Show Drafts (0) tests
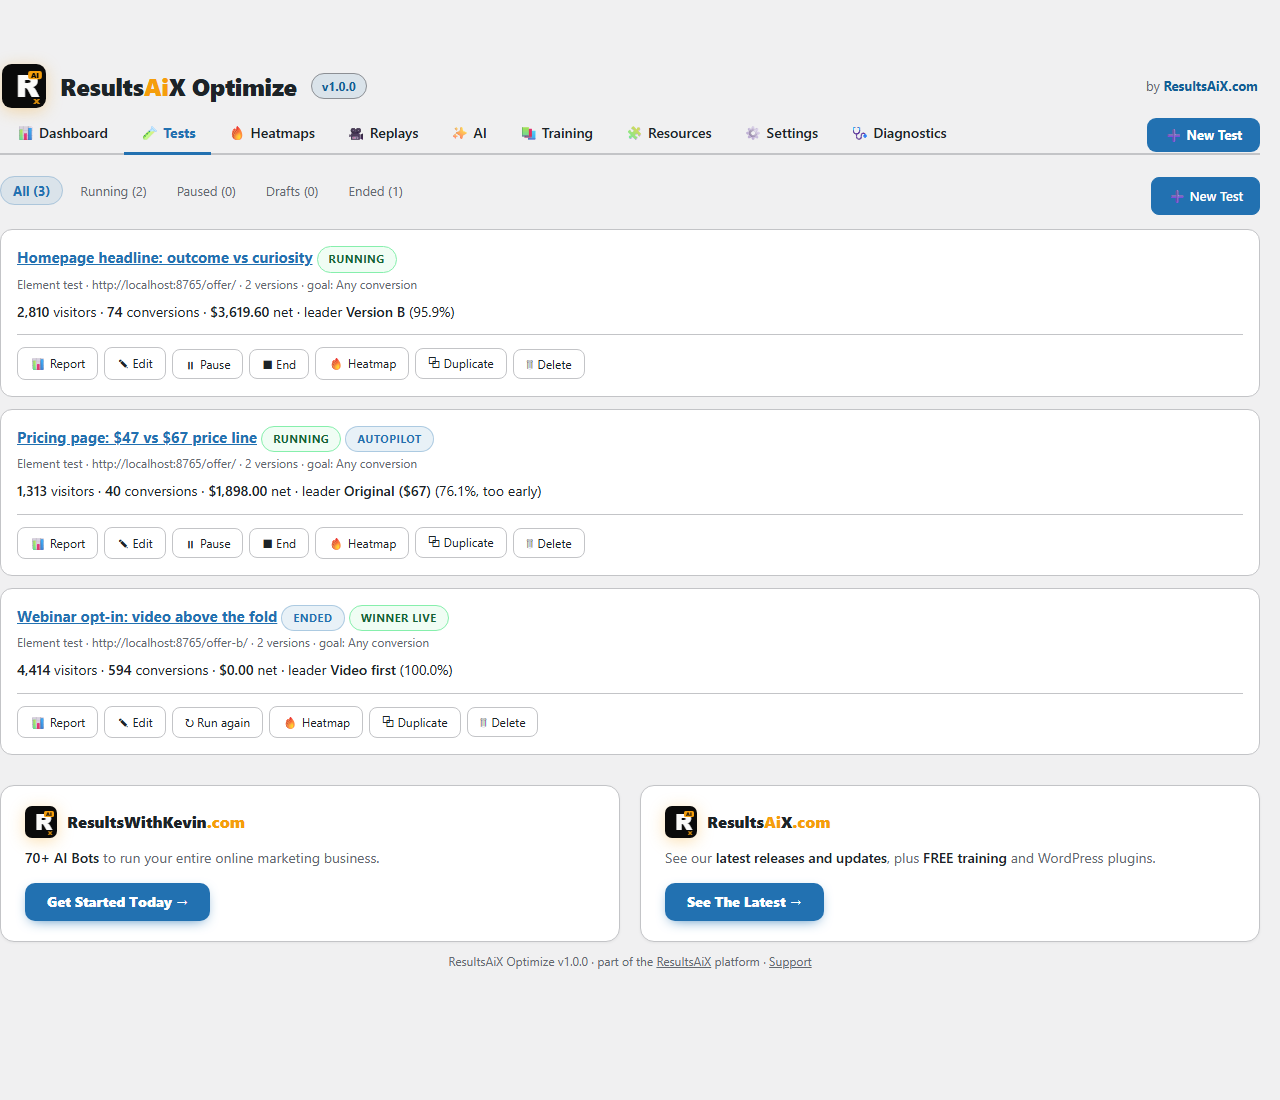This screenshot has height=1100, width=1280. [x=292, y=191]
